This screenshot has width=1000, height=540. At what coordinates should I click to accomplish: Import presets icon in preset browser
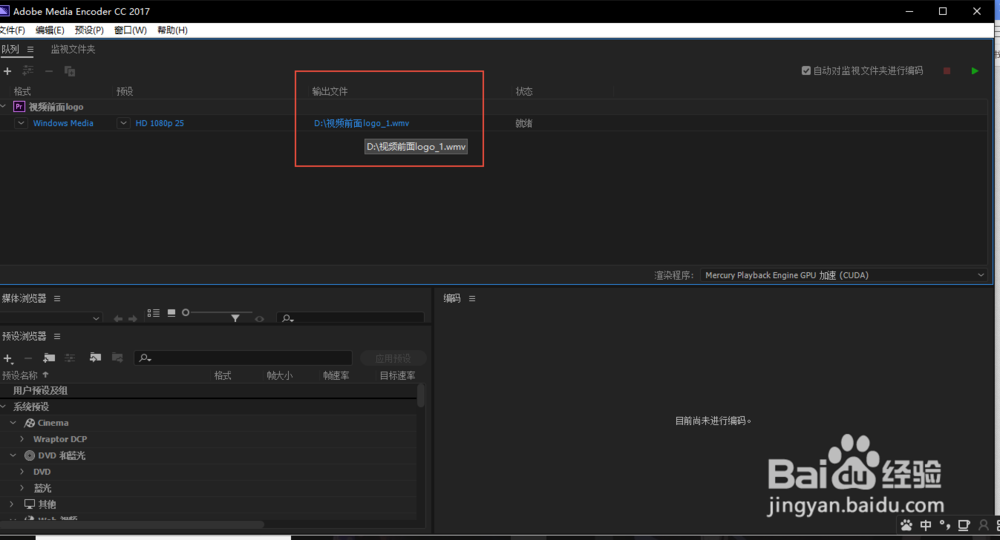(x=95, y=358)
